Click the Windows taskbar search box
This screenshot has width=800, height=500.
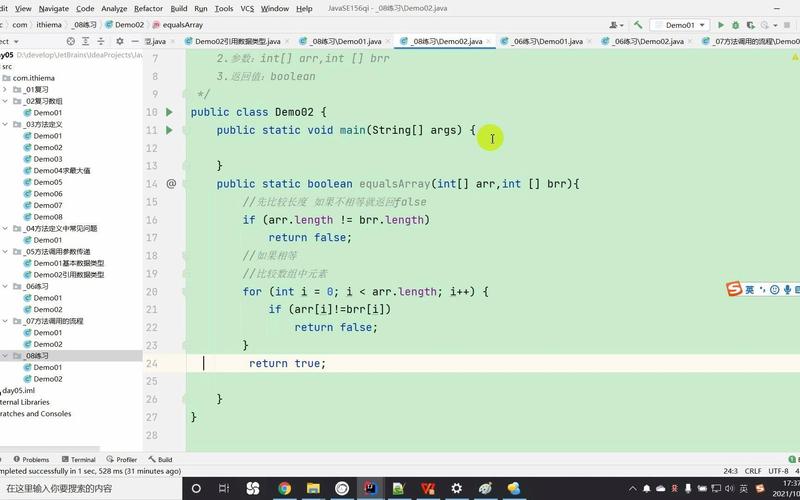click(91, 488)
